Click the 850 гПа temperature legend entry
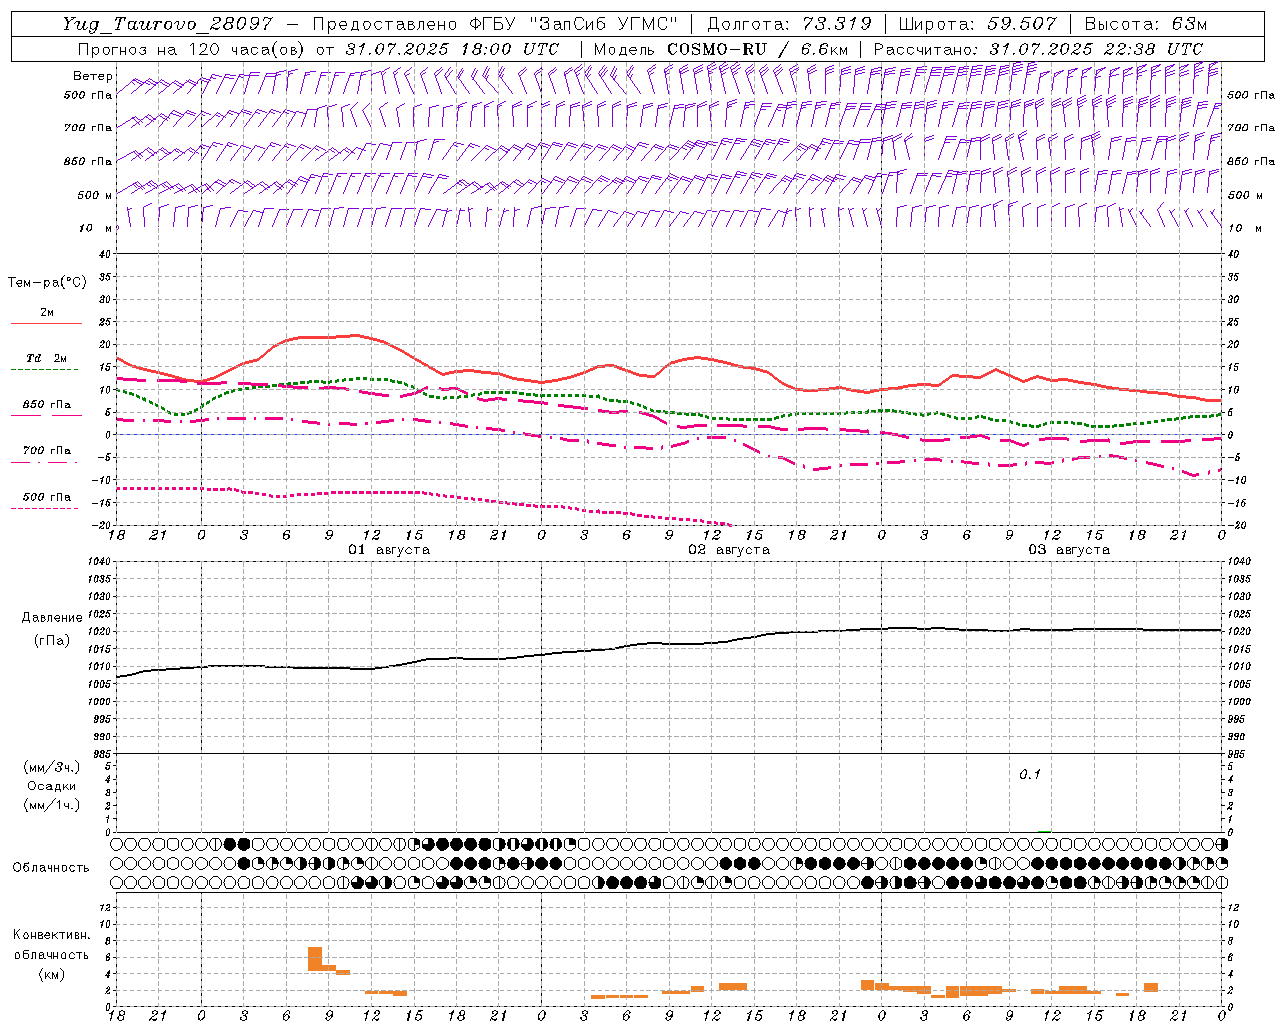The width and height of the screenshot is (1280, 1024). pos(47,405)
